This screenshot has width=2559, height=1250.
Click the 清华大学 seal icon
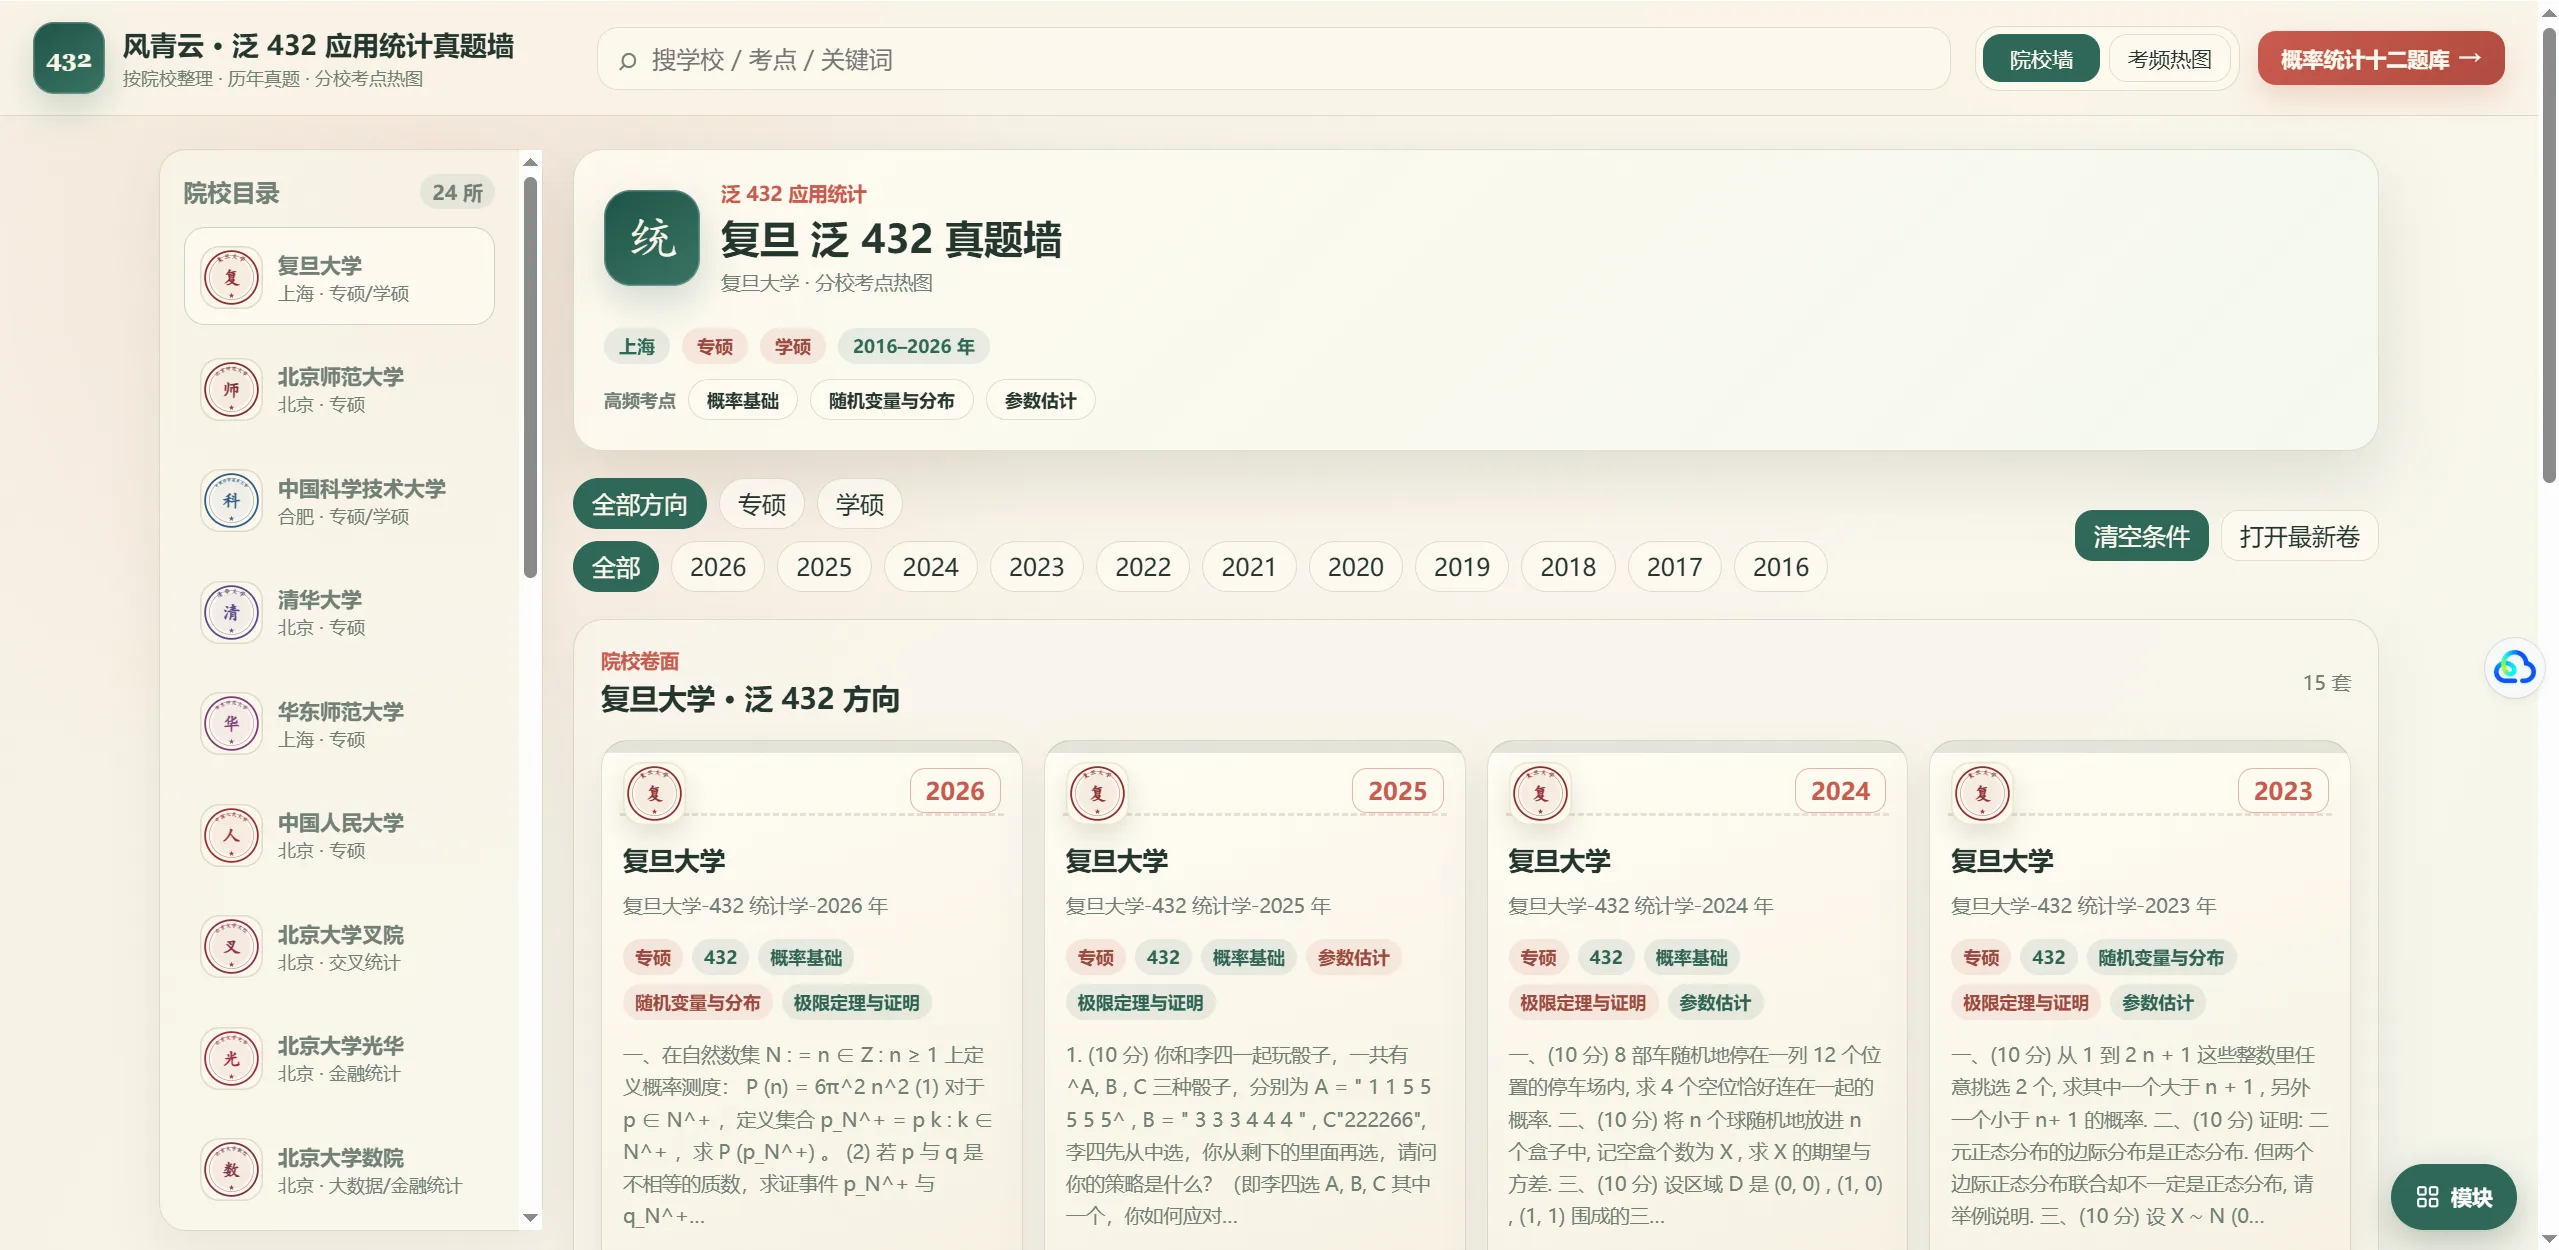pyautogui.click(x=231, y=612)
